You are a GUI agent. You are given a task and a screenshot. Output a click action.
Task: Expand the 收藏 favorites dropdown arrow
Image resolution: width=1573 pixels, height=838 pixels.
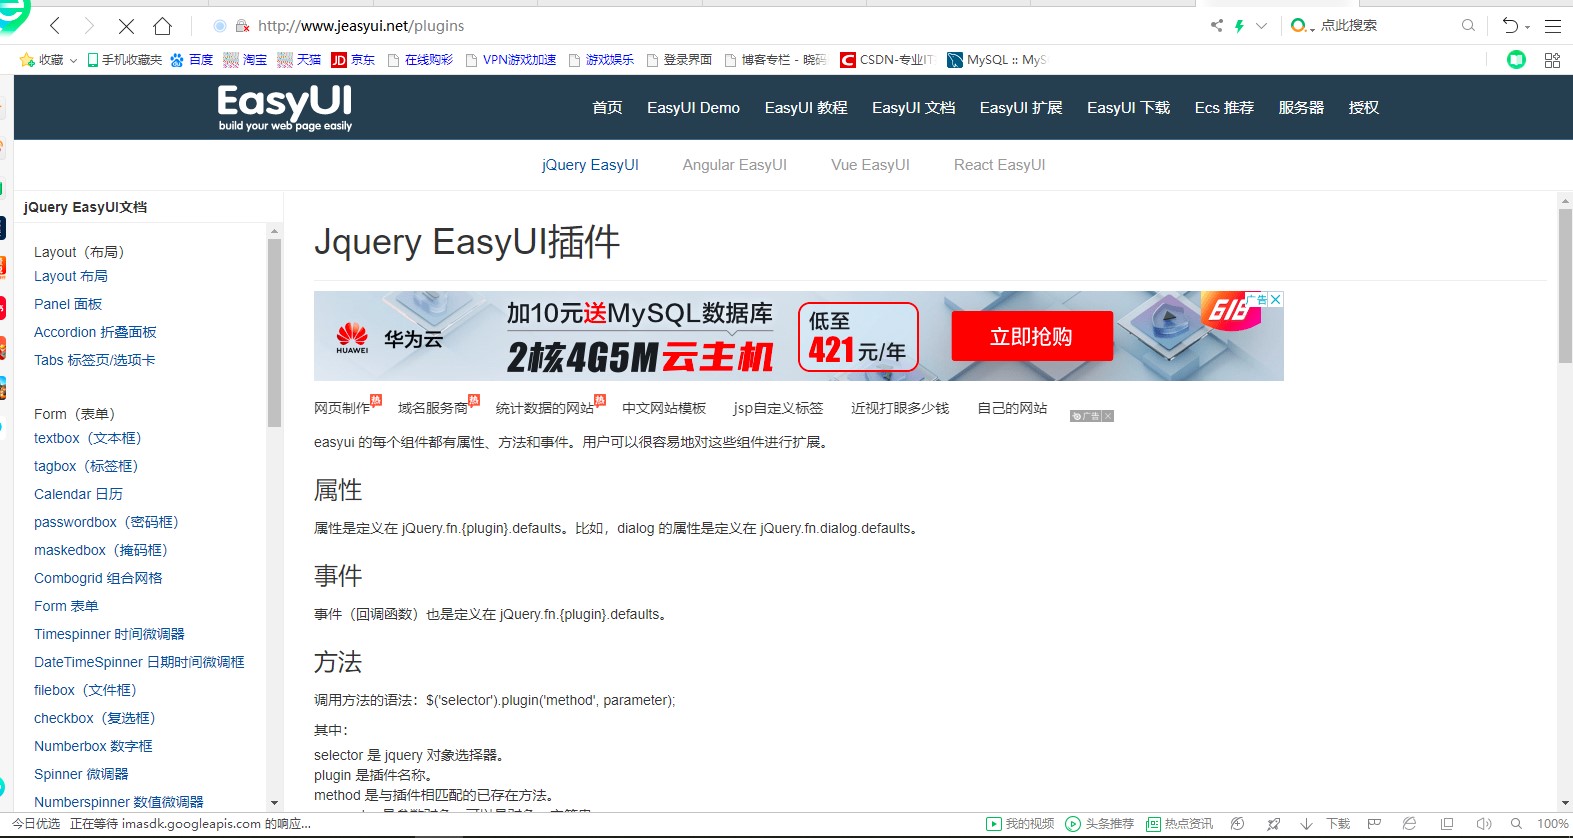[73, 61]
